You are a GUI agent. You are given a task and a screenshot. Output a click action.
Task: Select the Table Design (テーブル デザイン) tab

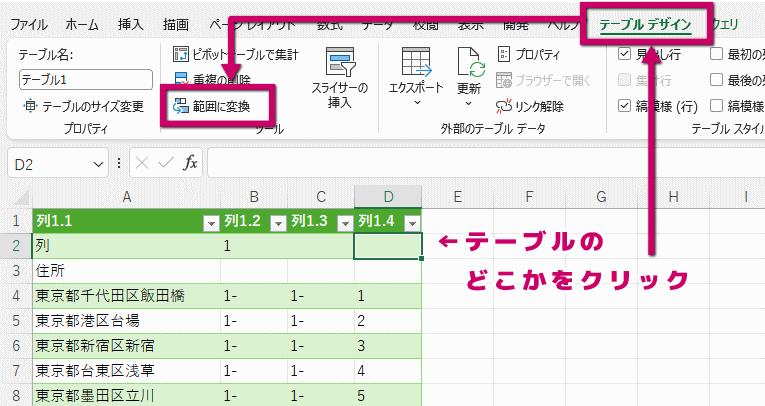point(645,23)
